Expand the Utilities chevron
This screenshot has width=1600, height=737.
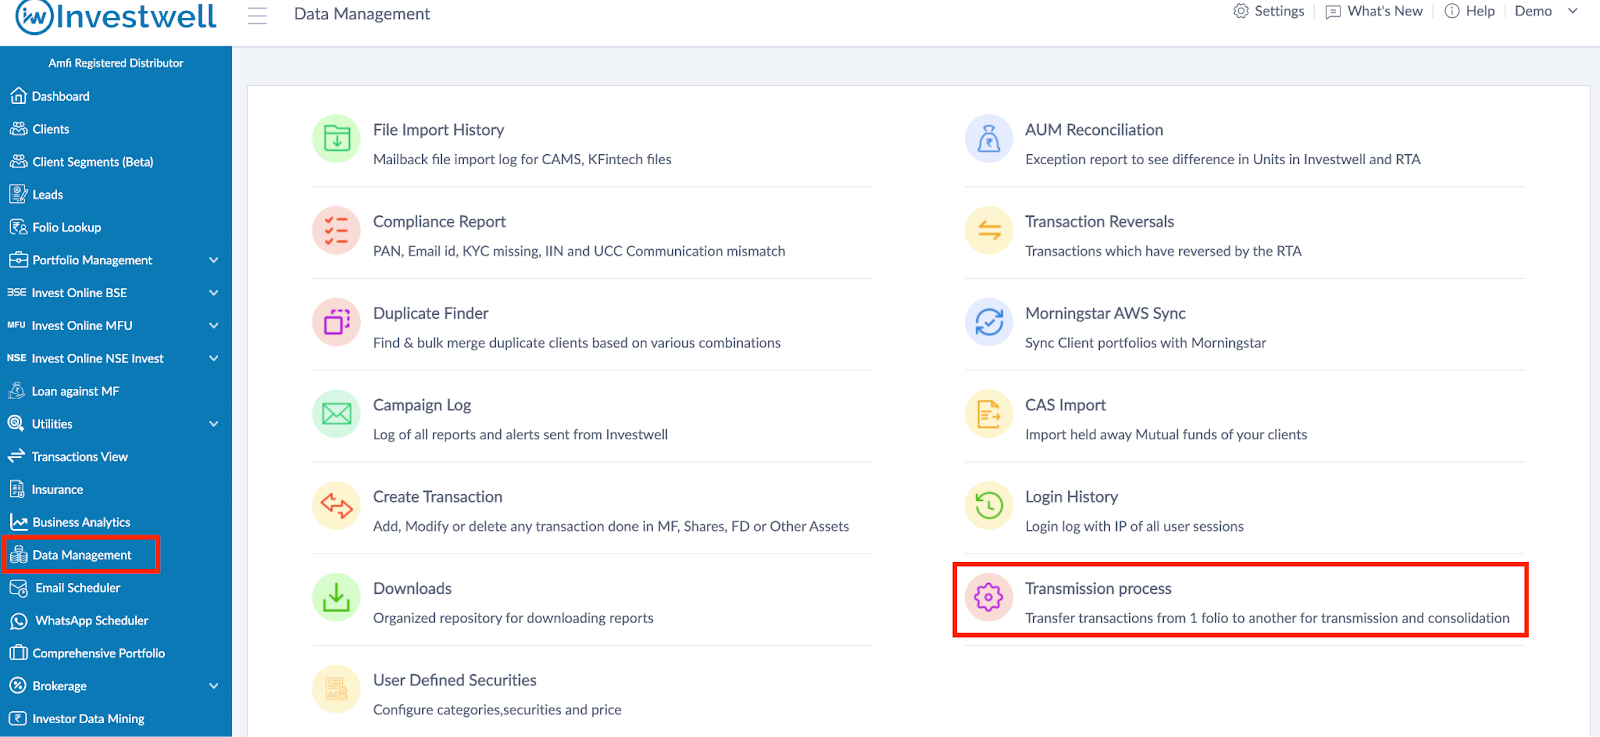coord(213,424)
